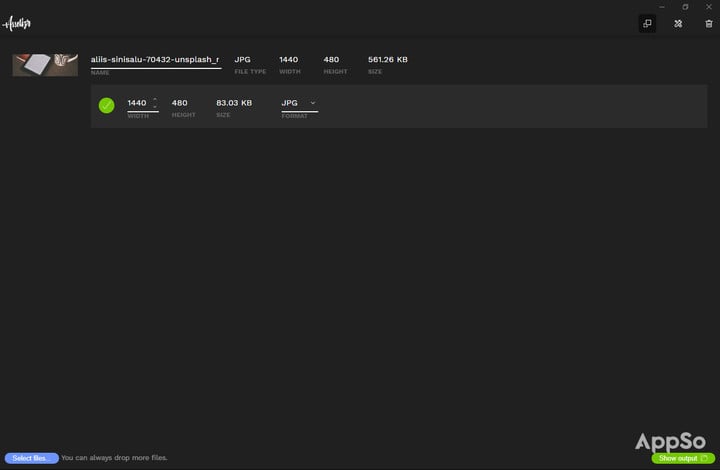Screen dimensions: 720x470
Task: Click the Show output button
Action: (683, 458)
